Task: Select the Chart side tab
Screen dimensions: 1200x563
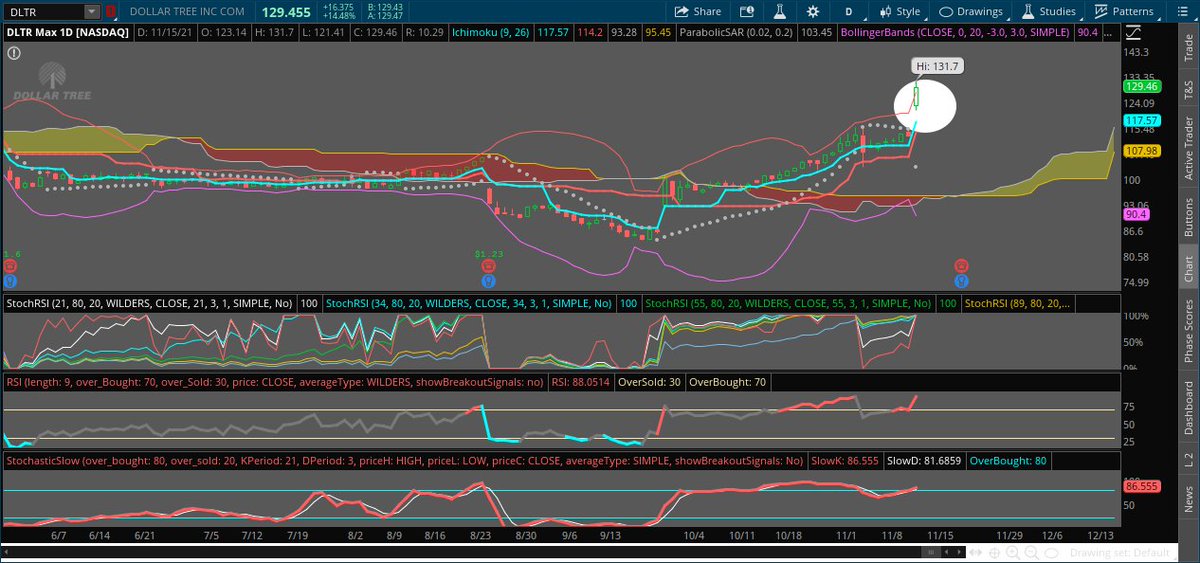Action: [1187, 270]
